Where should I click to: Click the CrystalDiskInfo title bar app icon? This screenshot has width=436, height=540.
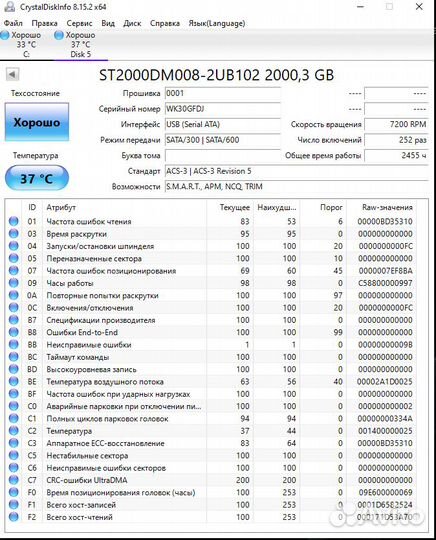click(x=10, y=7)
